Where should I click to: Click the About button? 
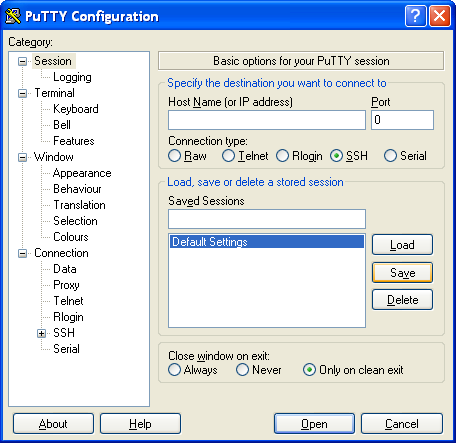pyautogui.click(x=53, y=424)
